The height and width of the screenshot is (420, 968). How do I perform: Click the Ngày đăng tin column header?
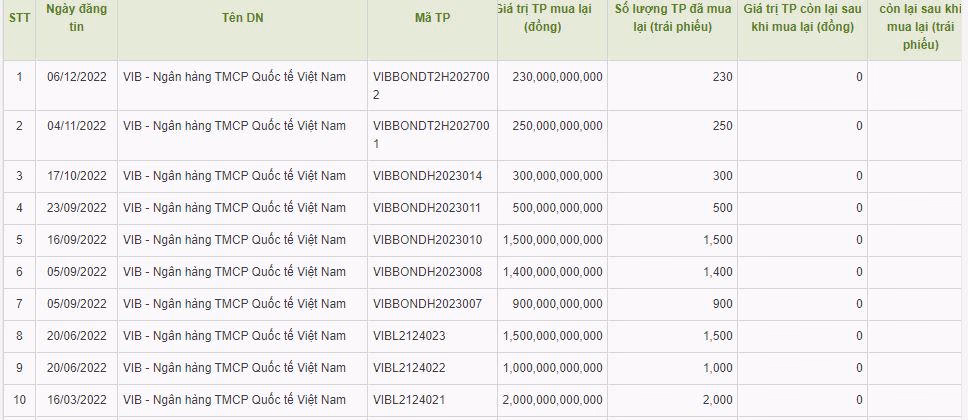coord(76,18)
